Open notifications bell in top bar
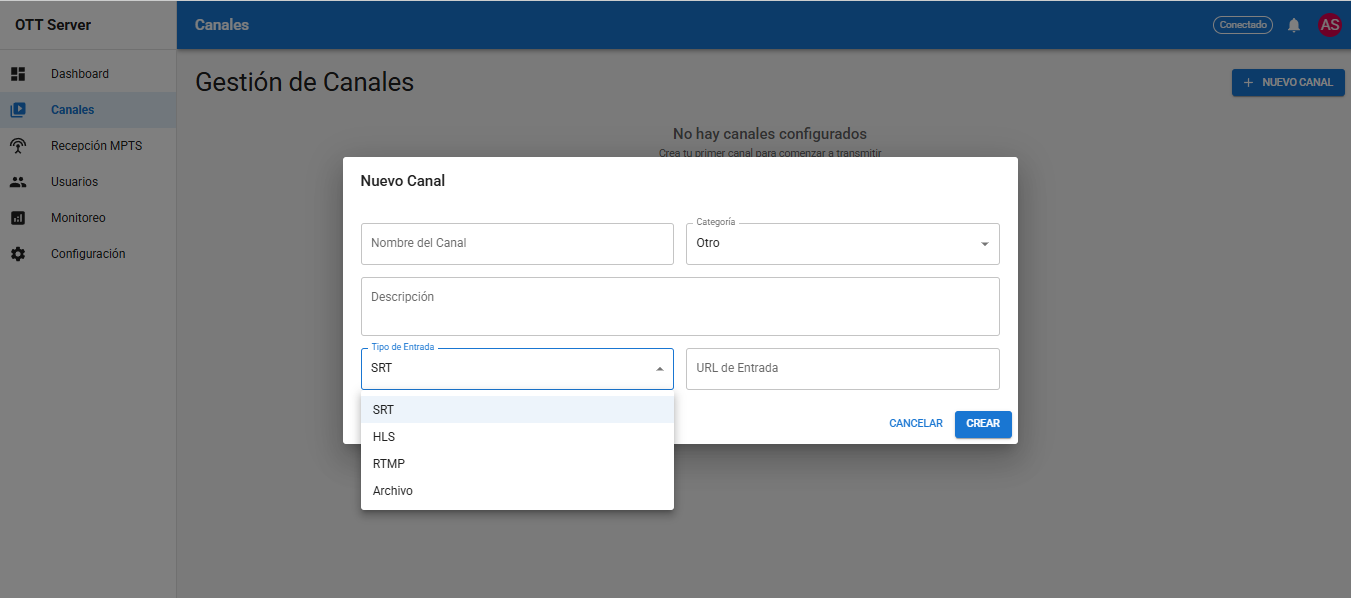 pos(1294,25)
